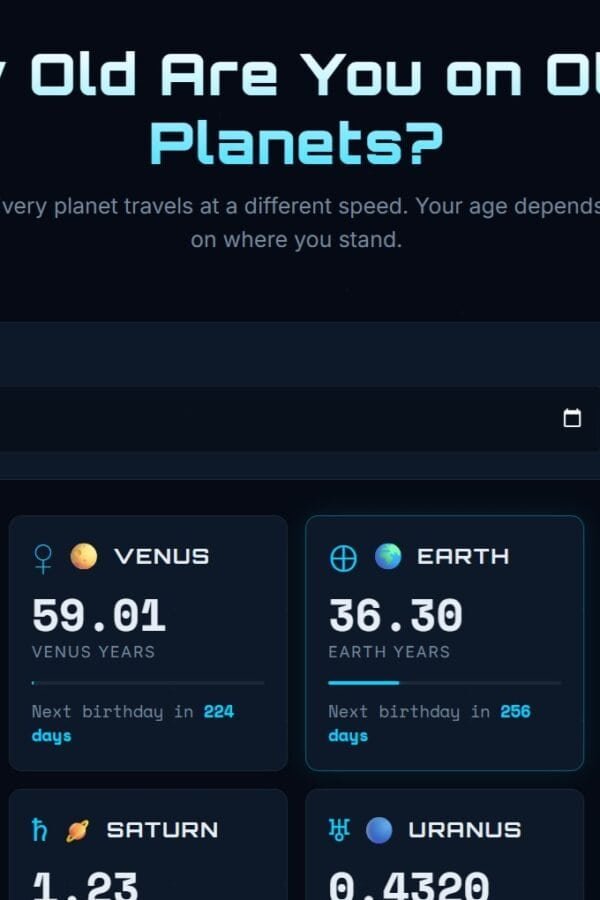Screen dimensions: 600x900
Task: Click the EARTH card title label
Action: coord(462,557)
